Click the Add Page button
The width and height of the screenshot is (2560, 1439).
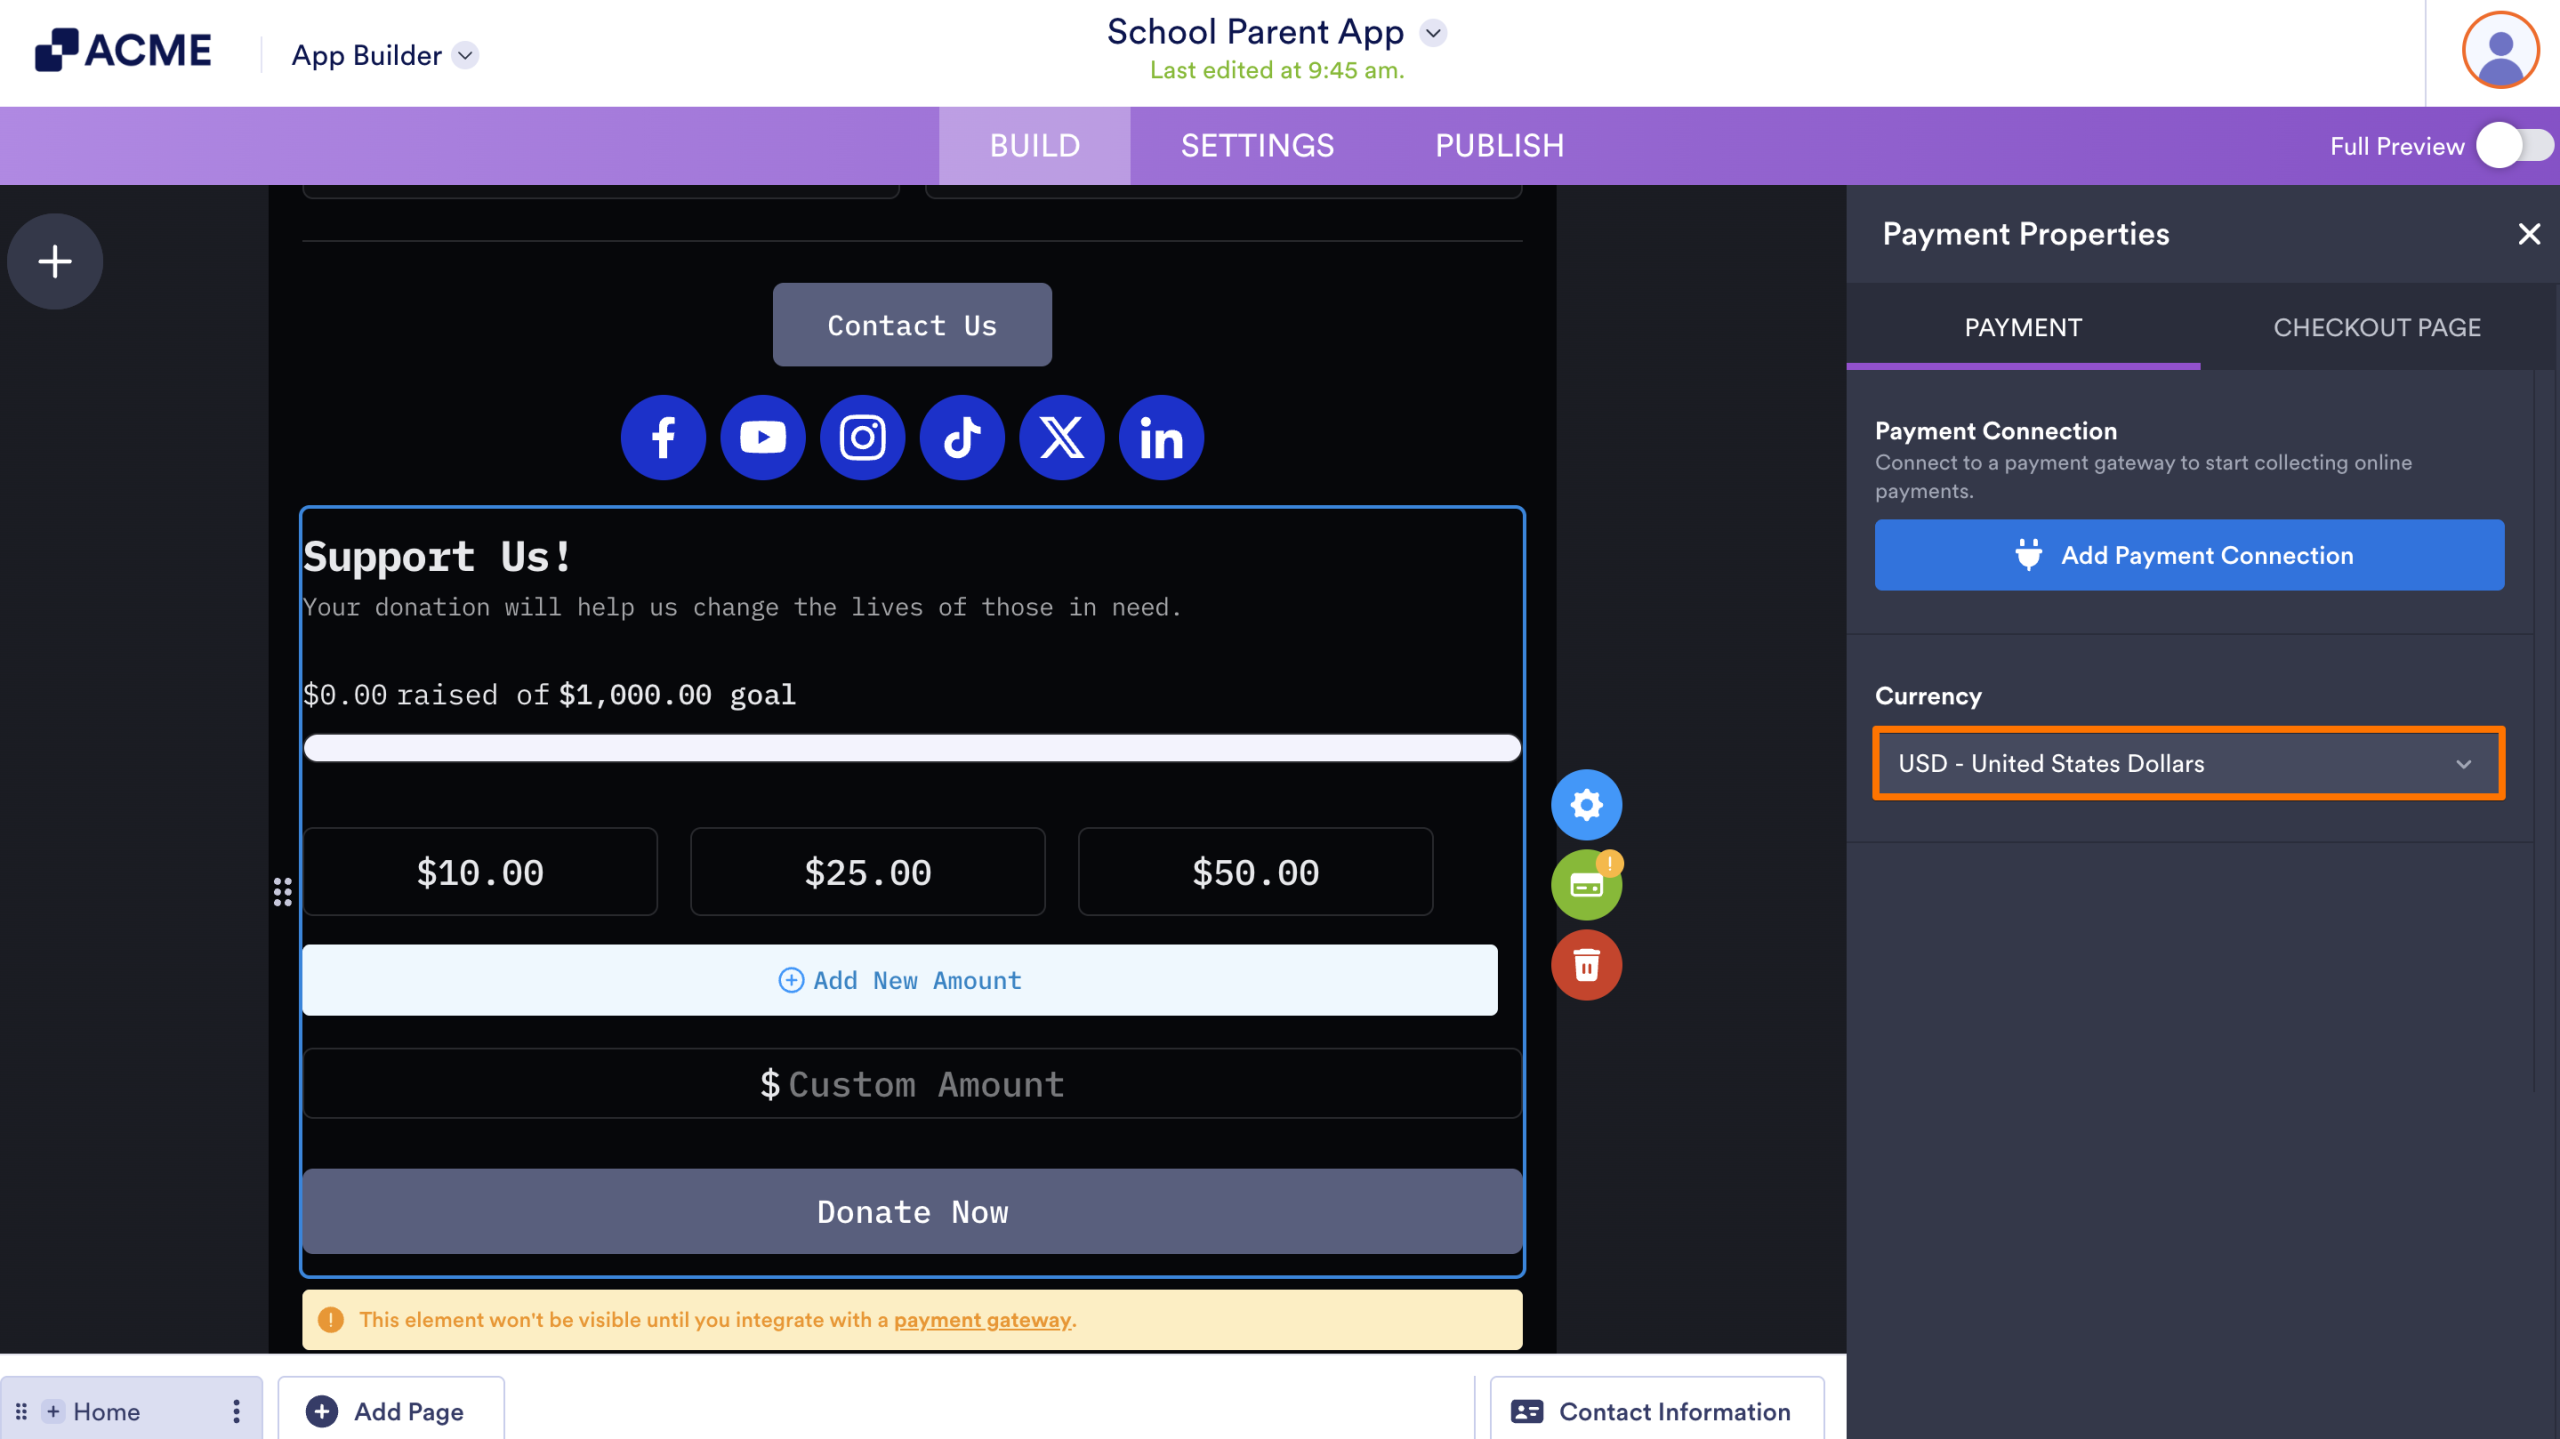[391, 1411]
